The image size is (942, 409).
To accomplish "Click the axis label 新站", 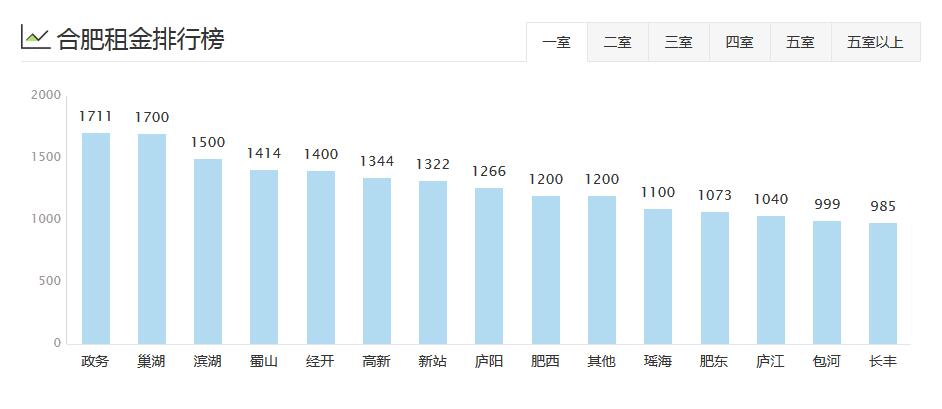I will click(x=433, y=362).
